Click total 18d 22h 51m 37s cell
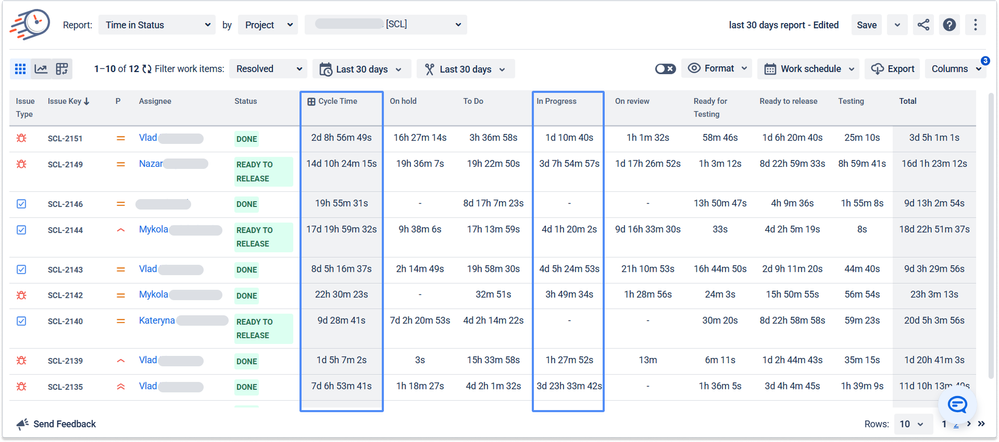 tap(936, 229)
